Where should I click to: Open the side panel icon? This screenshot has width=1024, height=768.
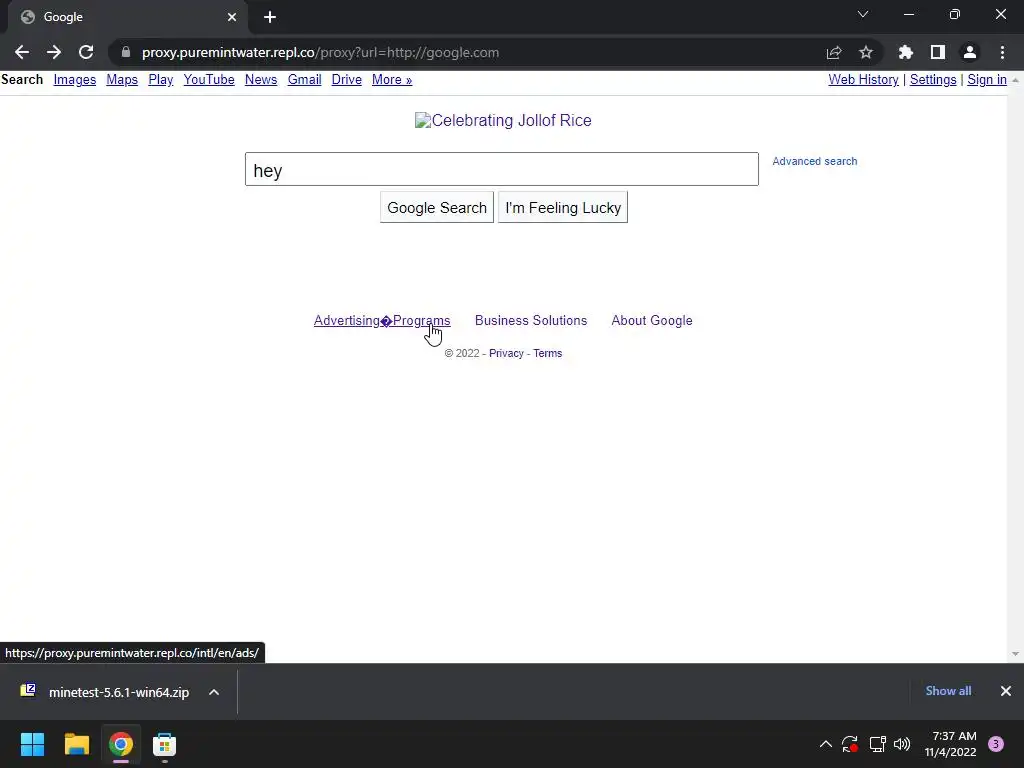pos(938,52)
